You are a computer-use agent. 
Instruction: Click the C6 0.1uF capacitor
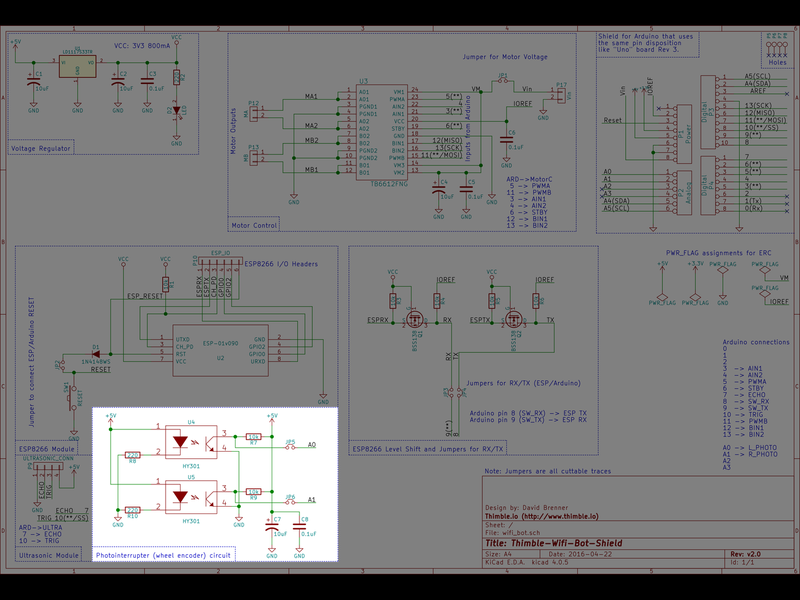point(507,140)
